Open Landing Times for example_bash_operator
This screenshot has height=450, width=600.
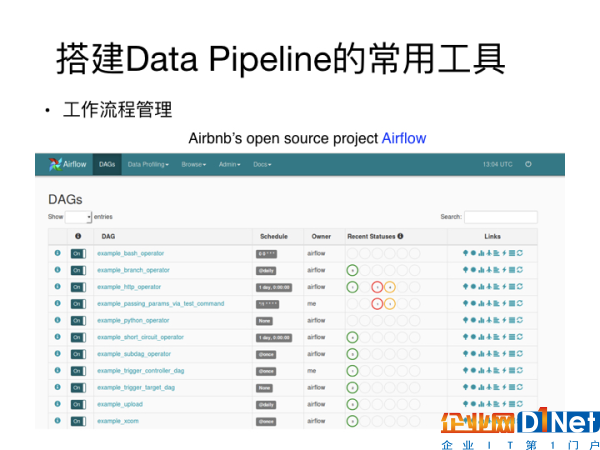489,253
